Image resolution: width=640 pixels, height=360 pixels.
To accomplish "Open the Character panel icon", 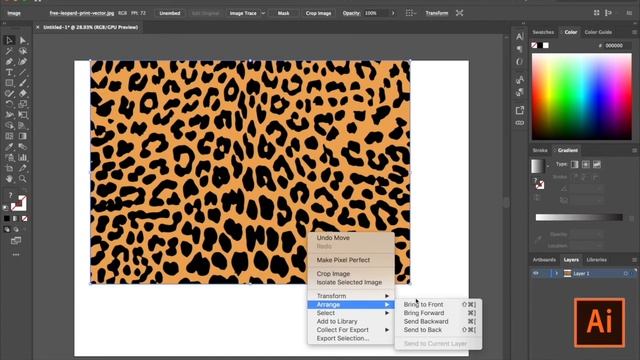I will point(520,36).
